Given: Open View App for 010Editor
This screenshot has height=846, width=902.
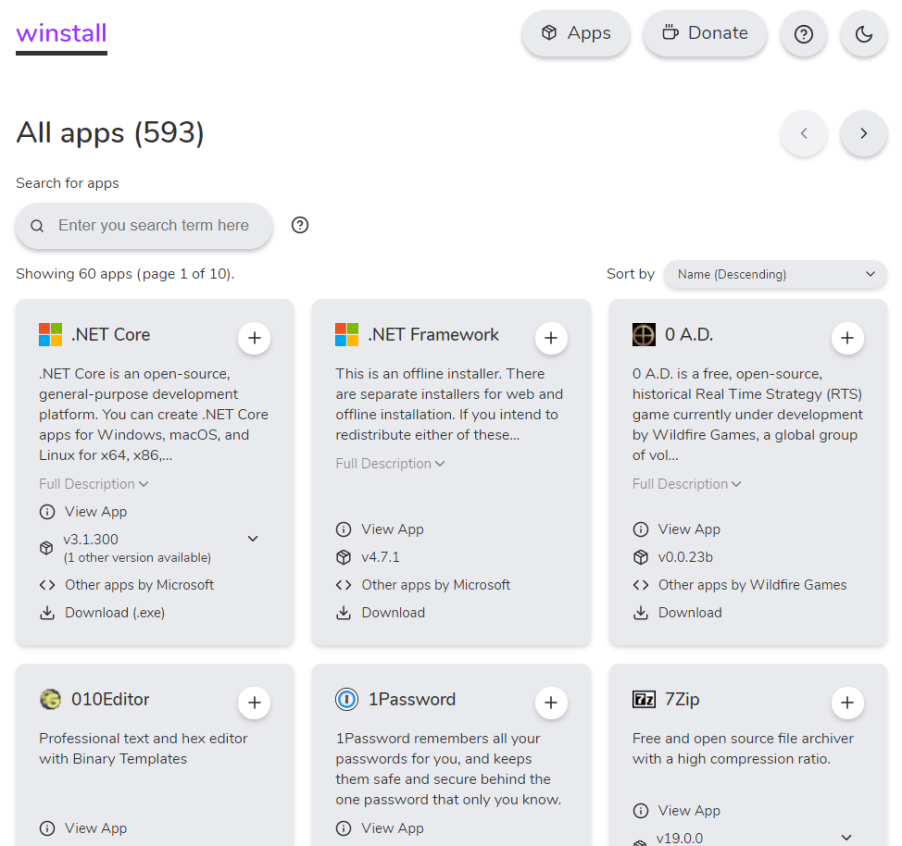Looking at the screenshot, I should pos(83,828).
